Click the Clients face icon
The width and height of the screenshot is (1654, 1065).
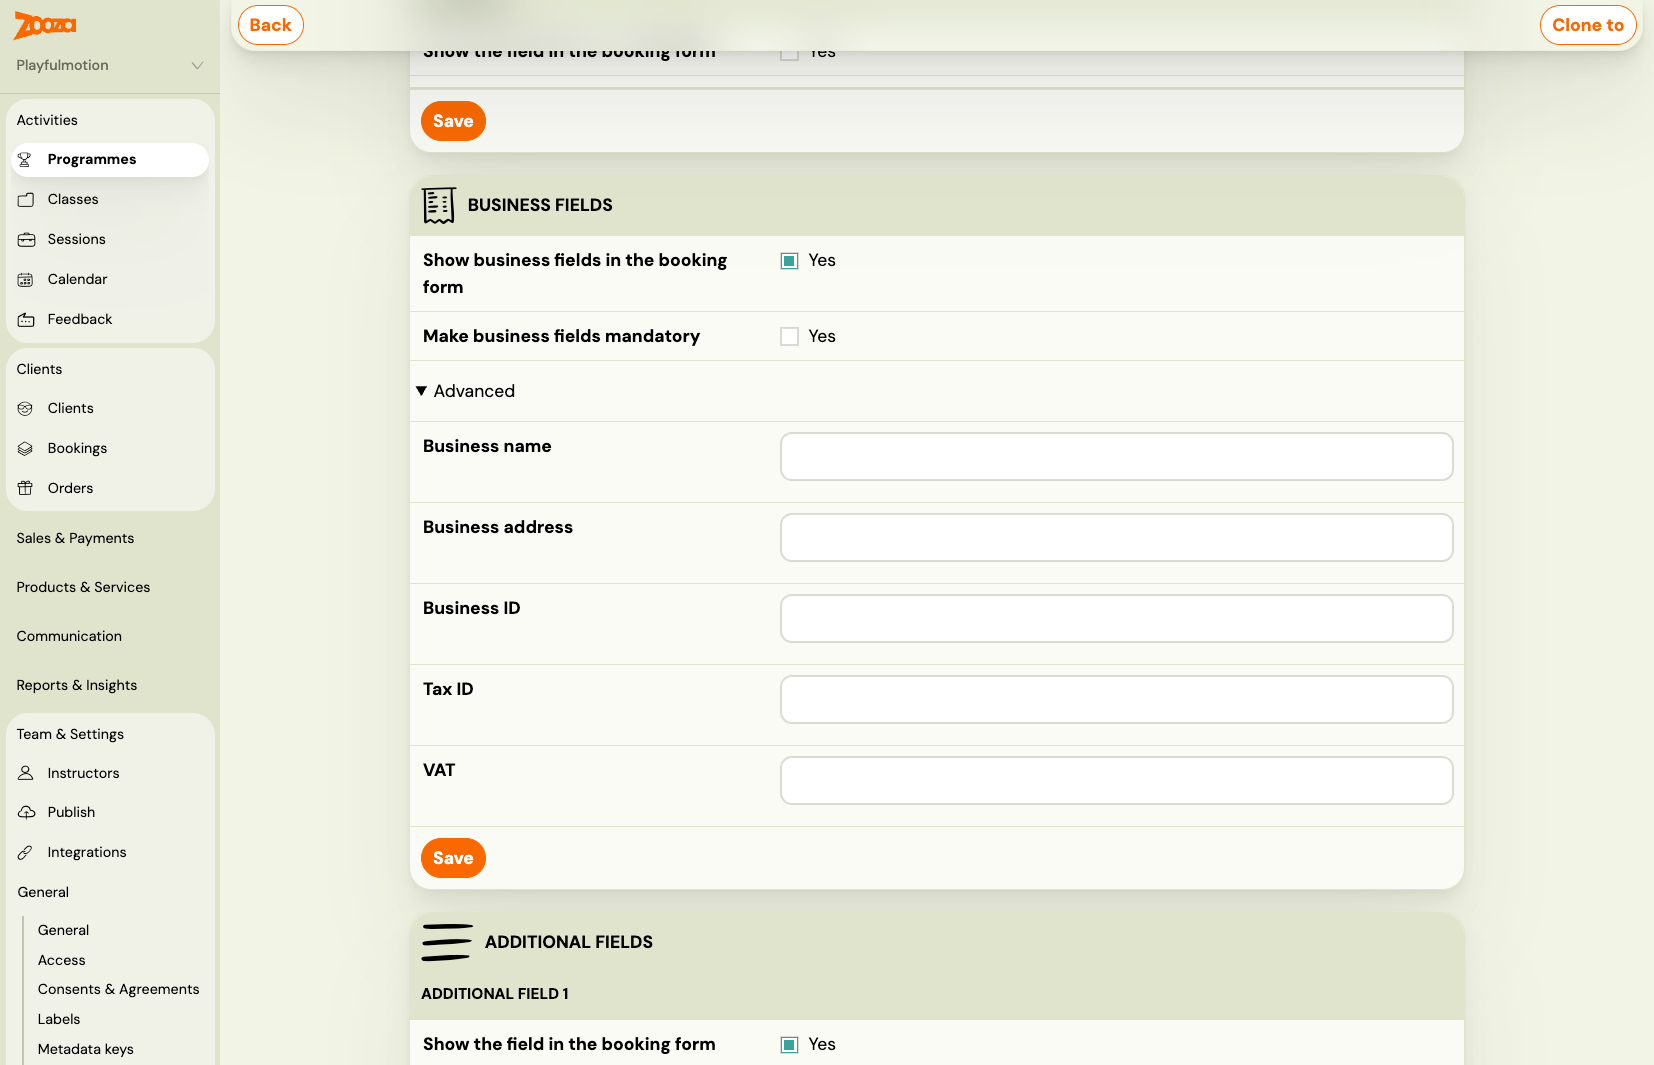point(26,409)
